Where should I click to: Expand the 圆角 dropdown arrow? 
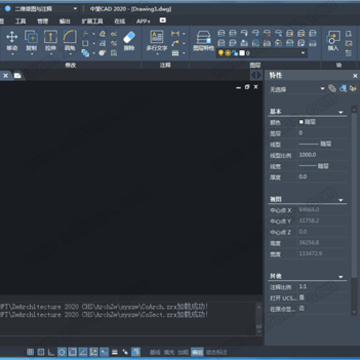click(x=70, y=54)
